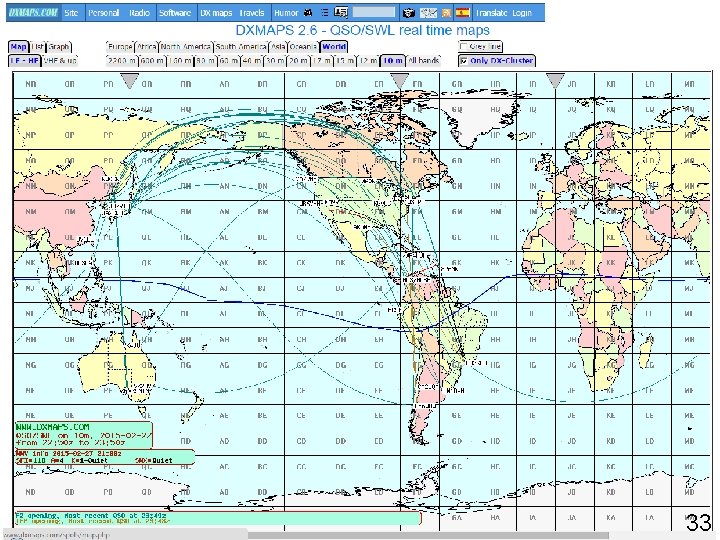Select the All bands tab
Image resolution: width=720 pixels, height=540 pixels.
click(423, 61)
